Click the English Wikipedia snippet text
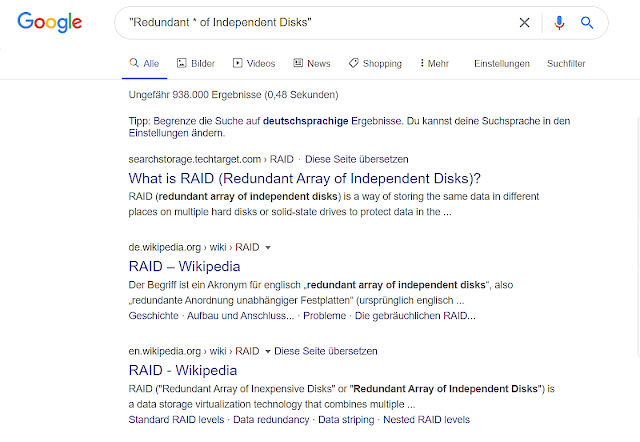This screenshot has height=442, width=640. [x=342, y=396]
